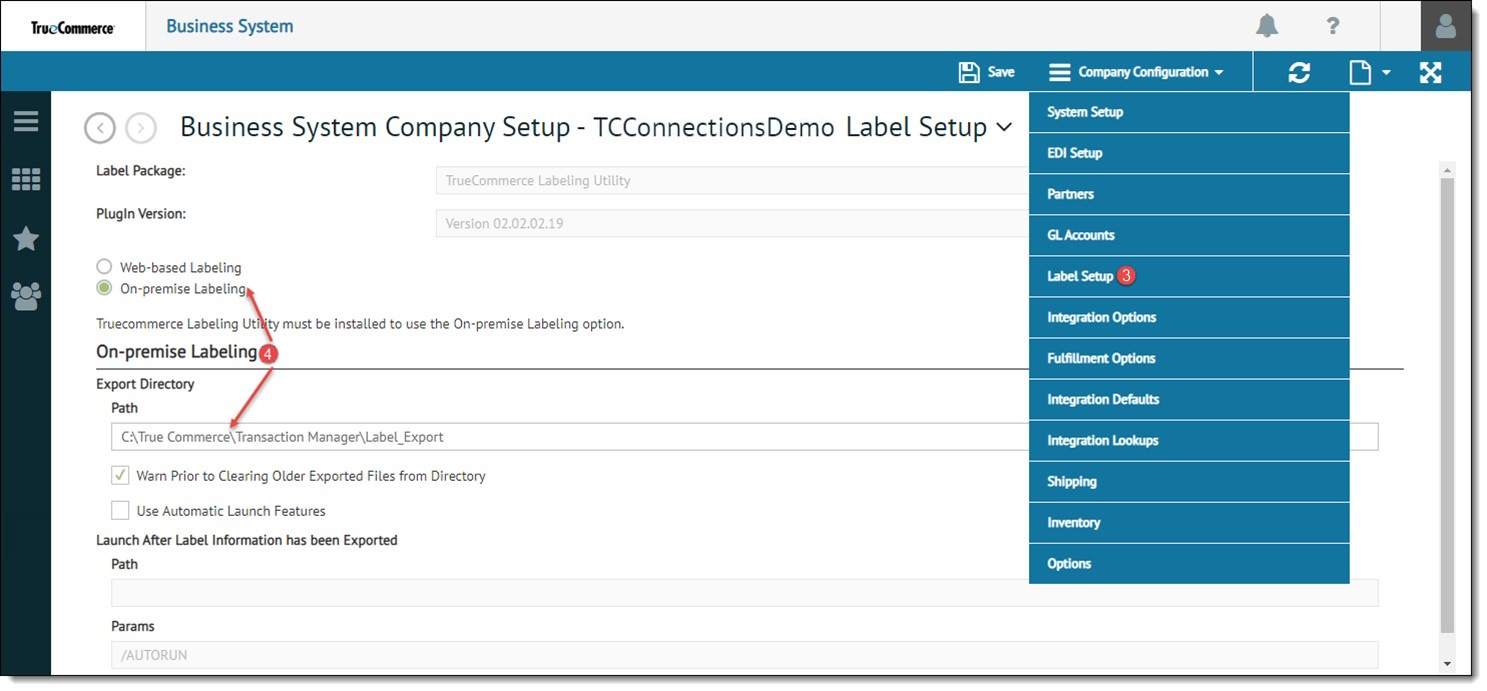Open the dropdown arrow beside the new document icon
1487x691 pixels.
1386,73
